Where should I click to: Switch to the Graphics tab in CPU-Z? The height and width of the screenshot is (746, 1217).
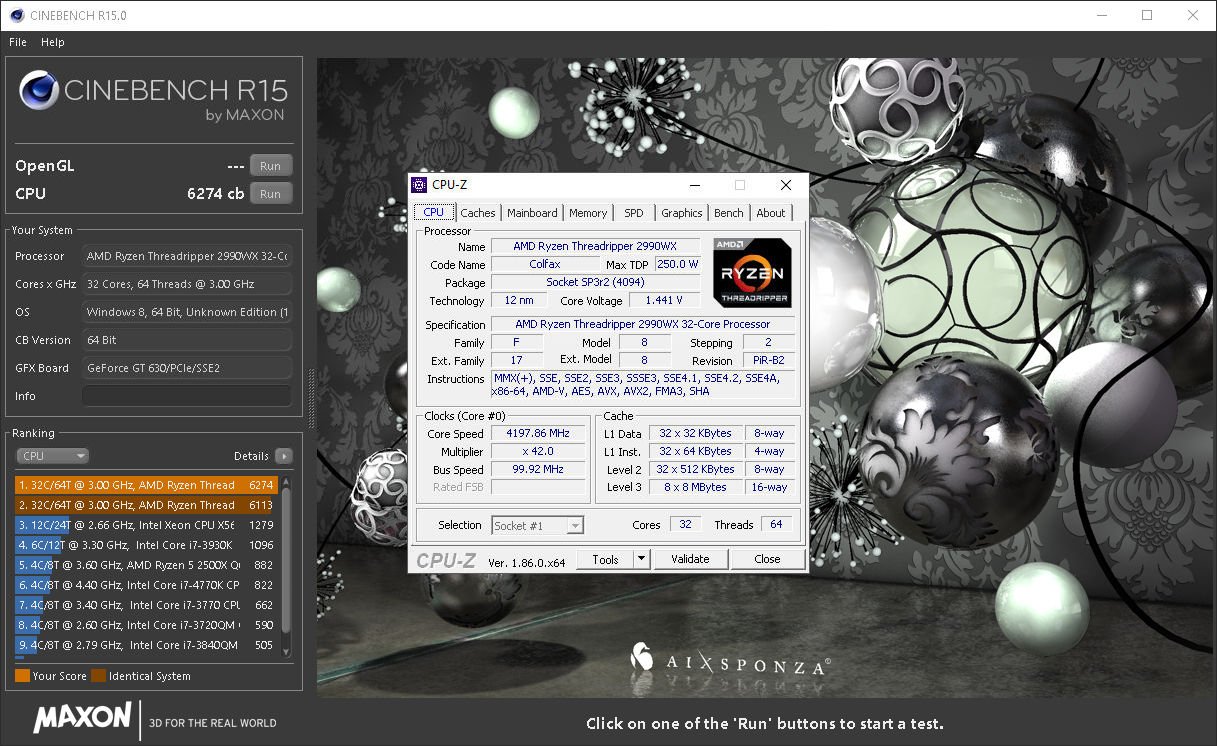click(682, 213)
